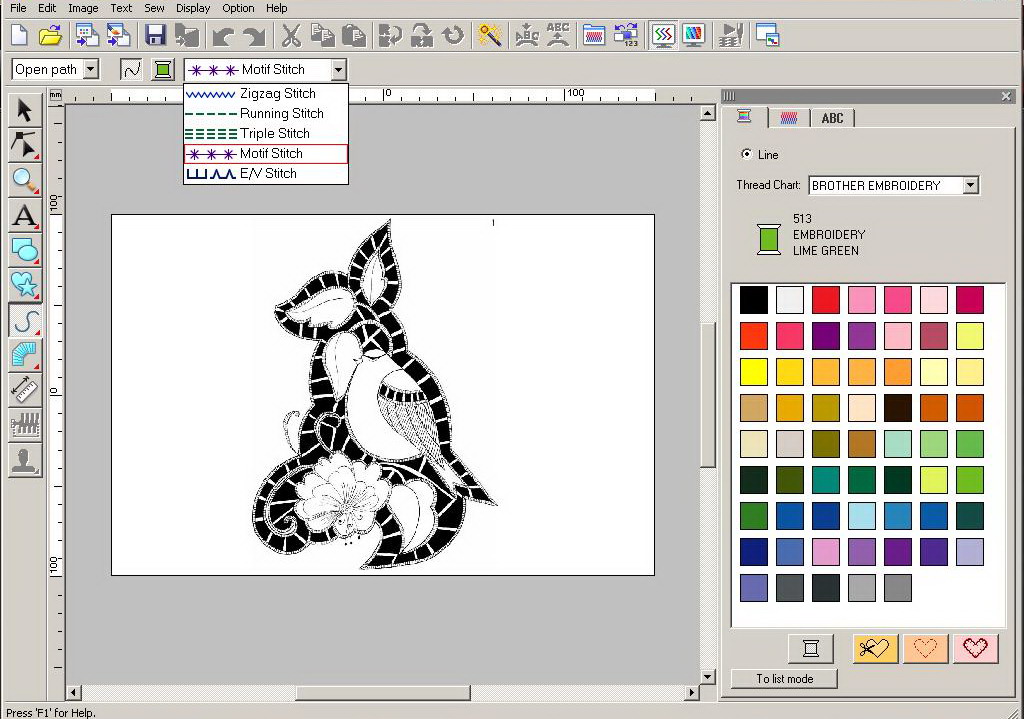Screen dimensions: 1024x719
Task: Toggle the green region sew button
Action: point(162,69)
